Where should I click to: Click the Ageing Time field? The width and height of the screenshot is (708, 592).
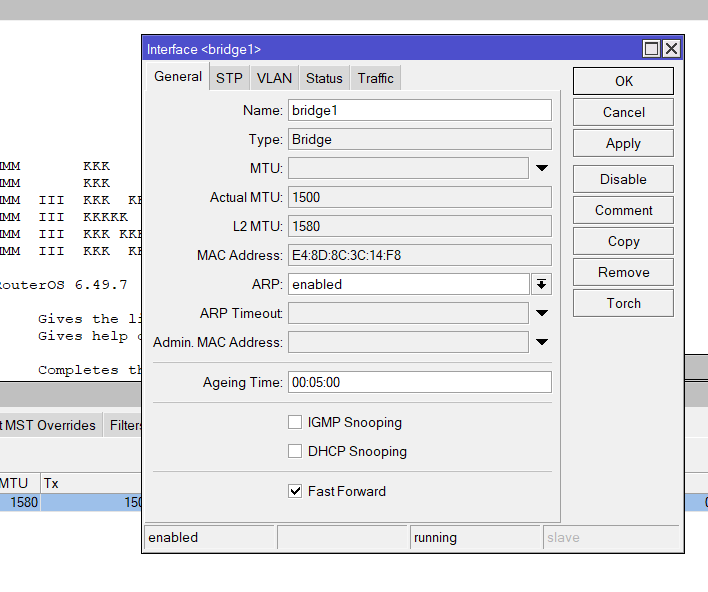click(x=419, y=382)
